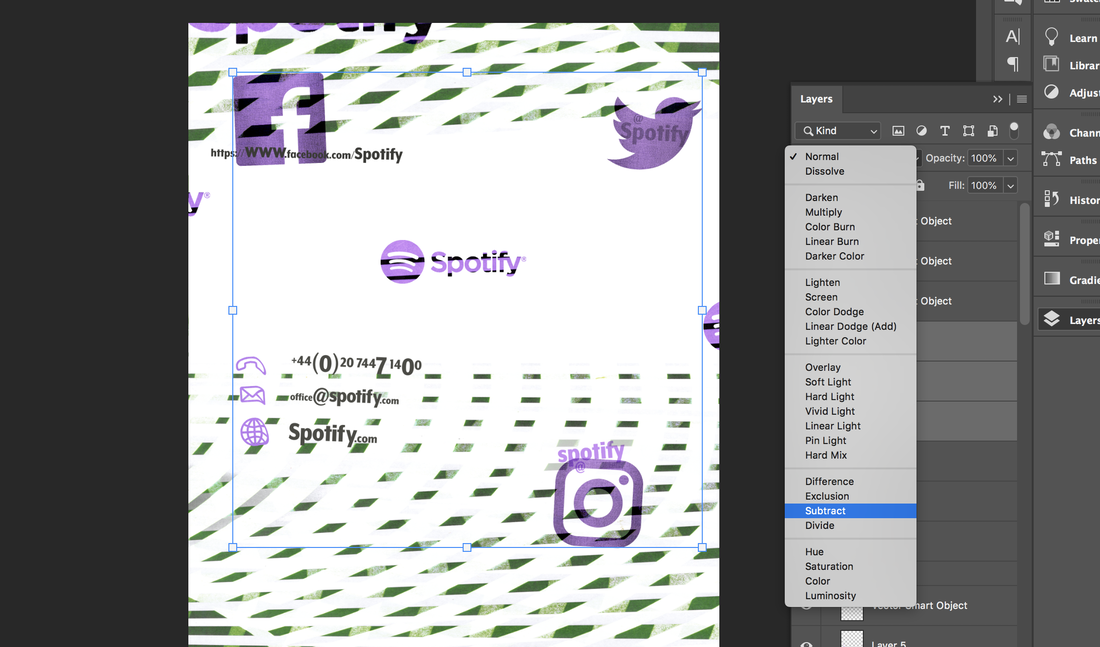Viewport: 1100px width, 647px height.
Task: Open the Adjustments panel
Action: click(x=1069, y=92)
